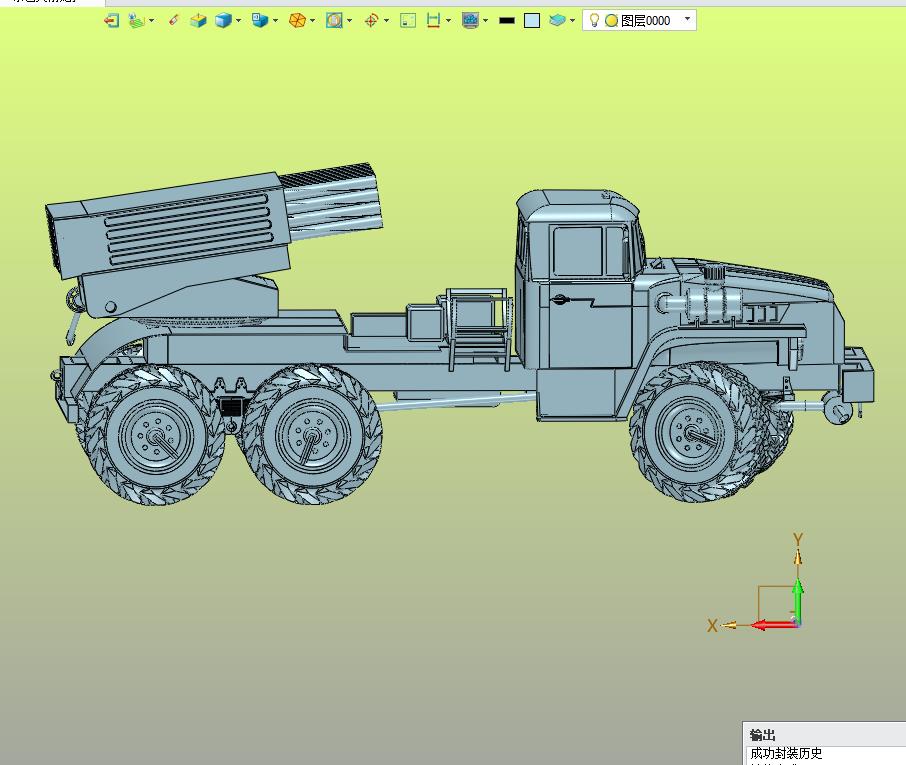Click the section view icon
Screen dimensions: 906x765
click(x=334, y=21)
